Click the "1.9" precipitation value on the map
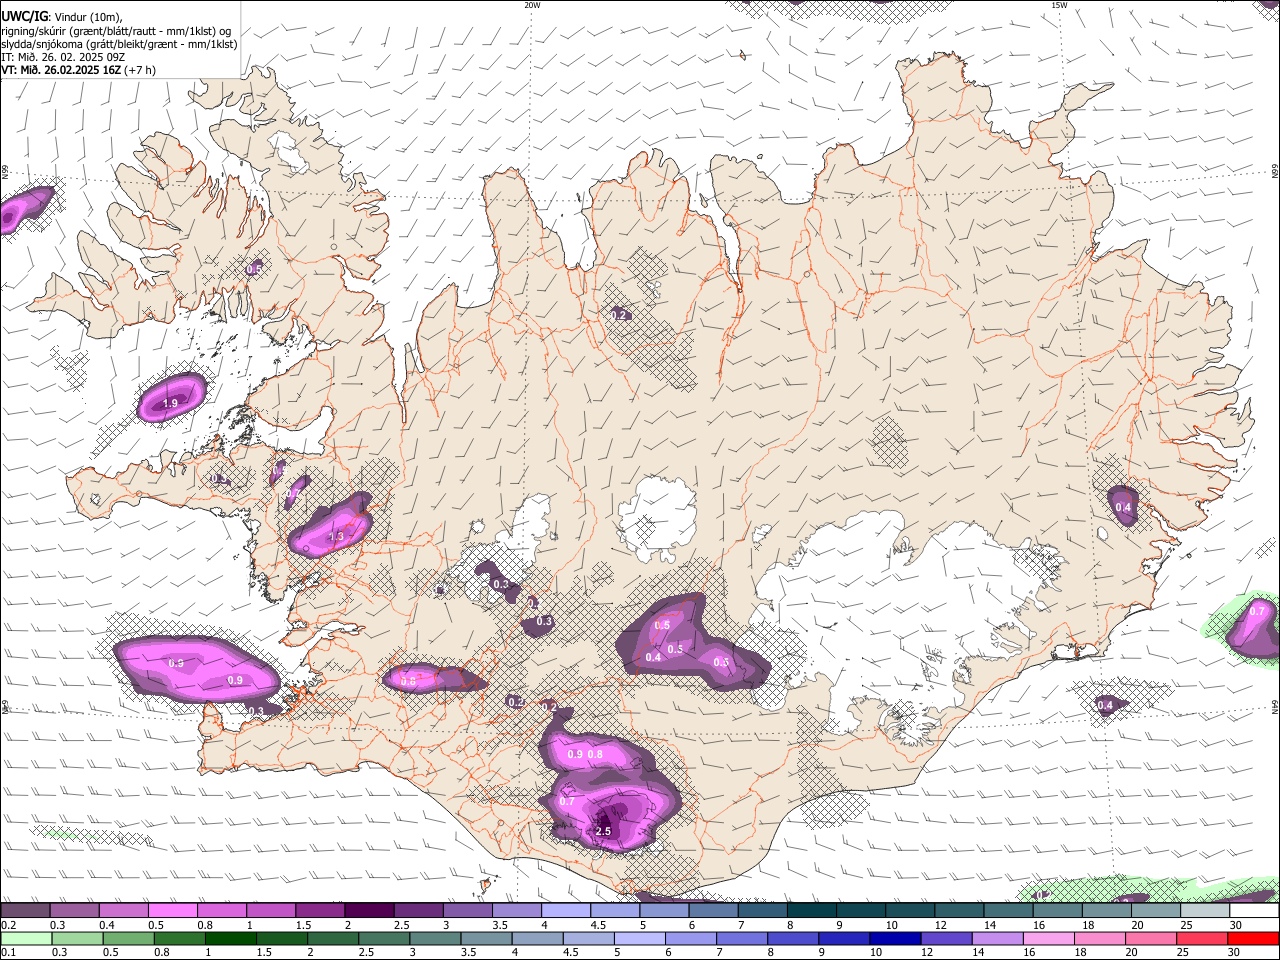This screenshot has height=960, width=1280. click(170, 403)
